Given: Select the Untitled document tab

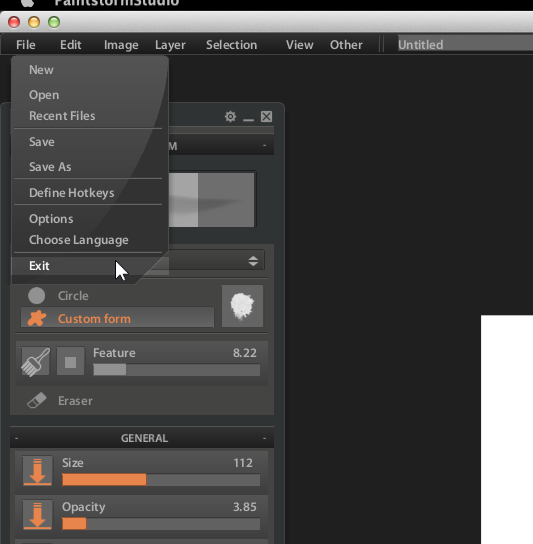Looking at the screenshot, I should (x=465, y=44).
